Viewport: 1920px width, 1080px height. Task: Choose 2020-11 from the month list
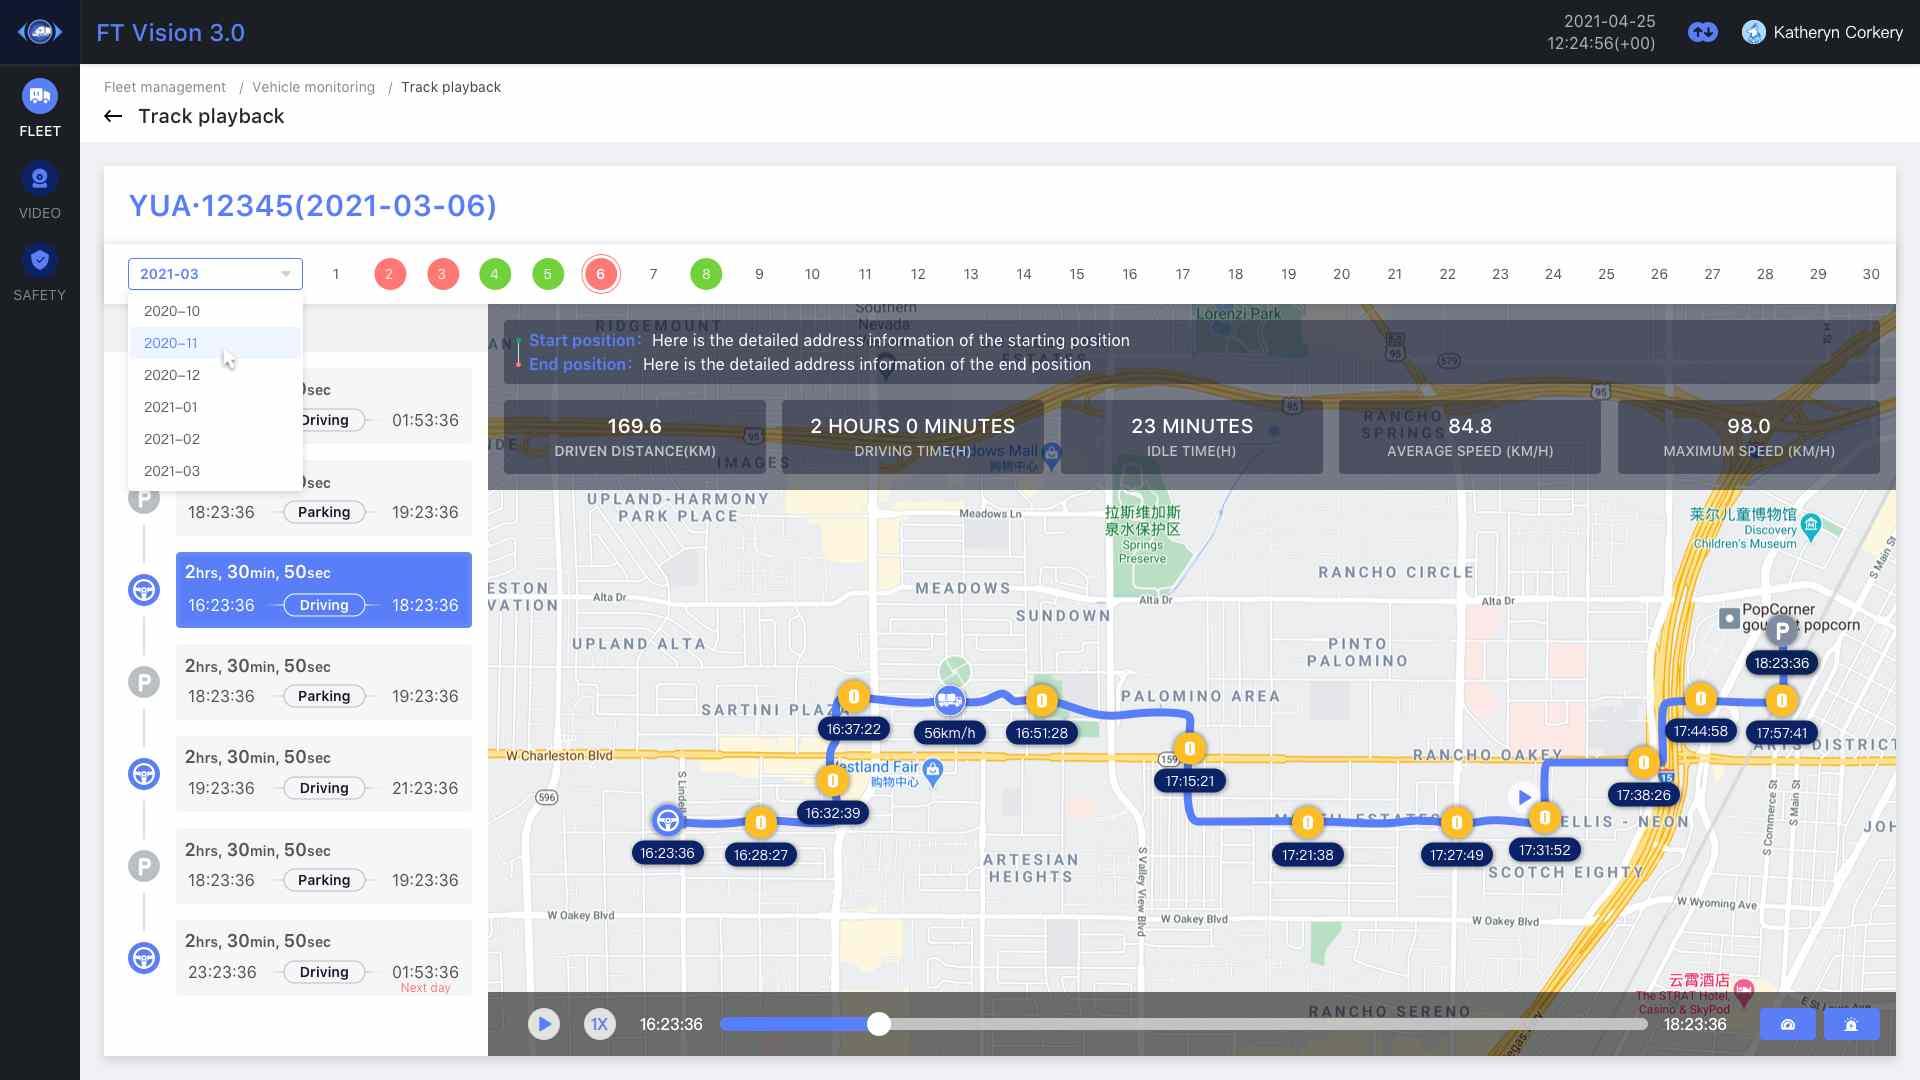[171, 343]
